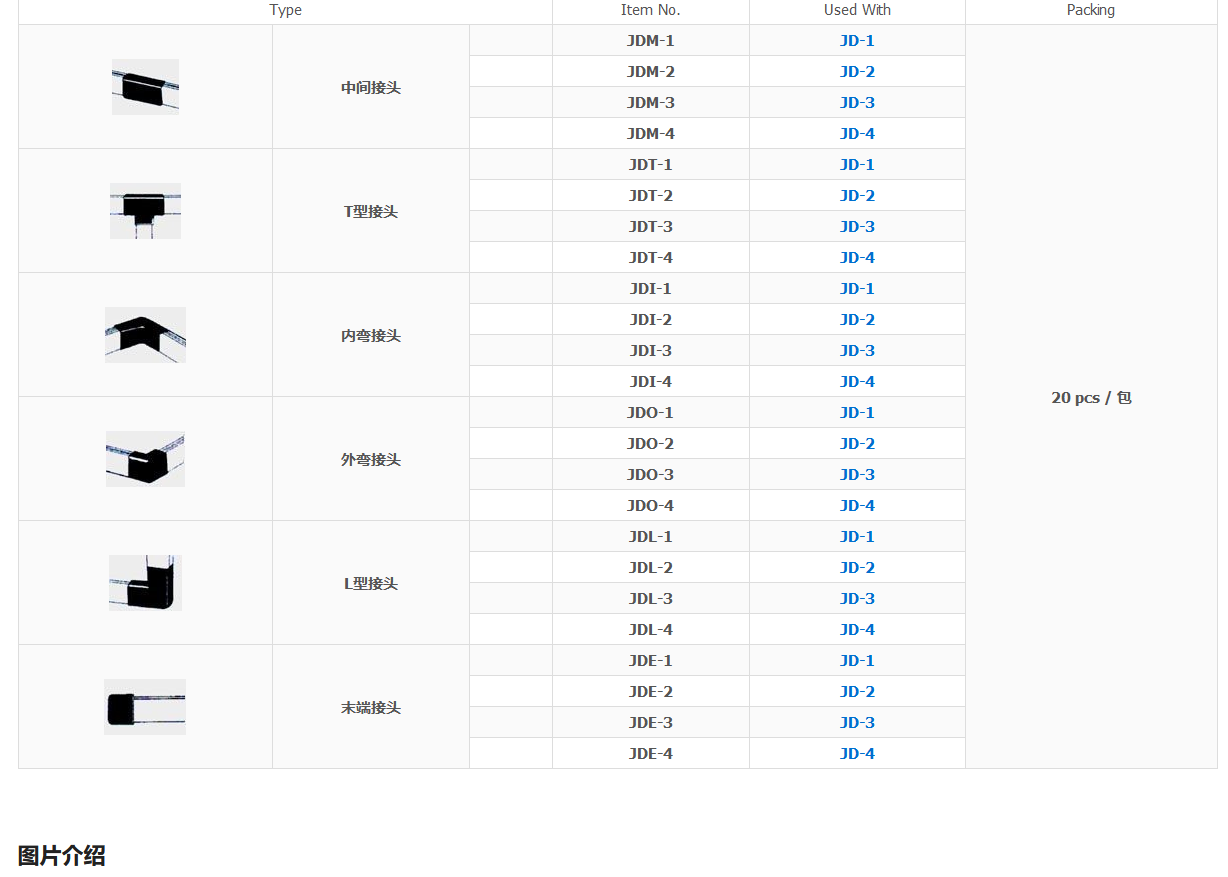
Task: Click the middle connector (中间接头) product image
Action: point(145,87)
